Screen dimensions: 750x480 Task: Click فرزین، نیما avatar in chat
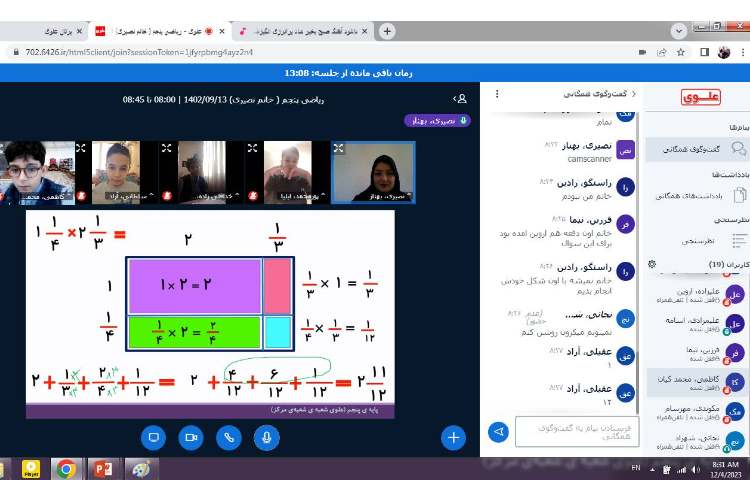[625, 224]
